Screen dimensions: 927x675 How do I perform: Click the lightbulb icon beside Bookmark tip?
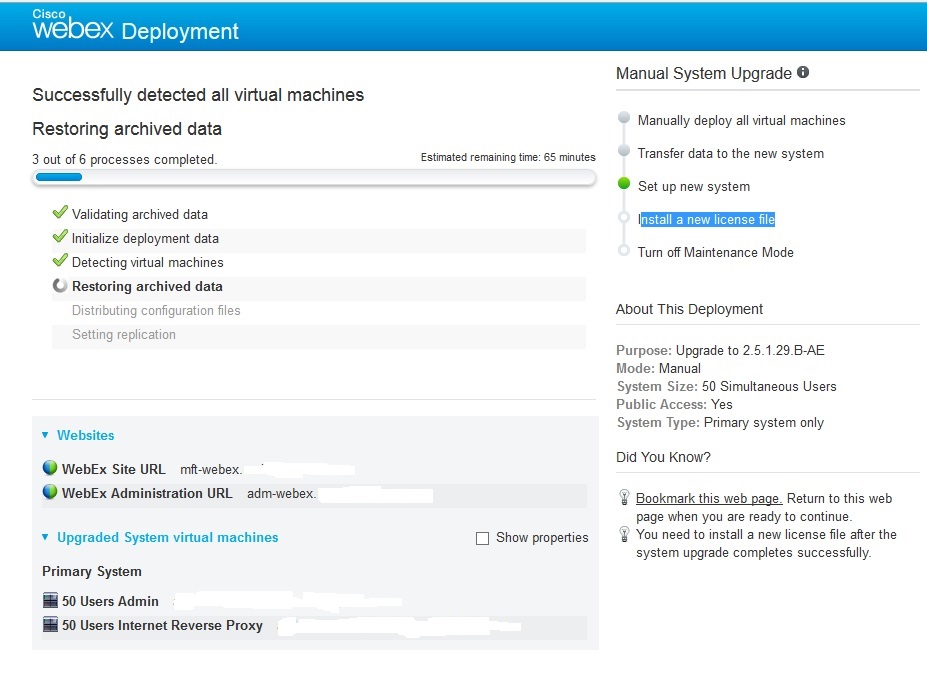click(x=624, y=497)
